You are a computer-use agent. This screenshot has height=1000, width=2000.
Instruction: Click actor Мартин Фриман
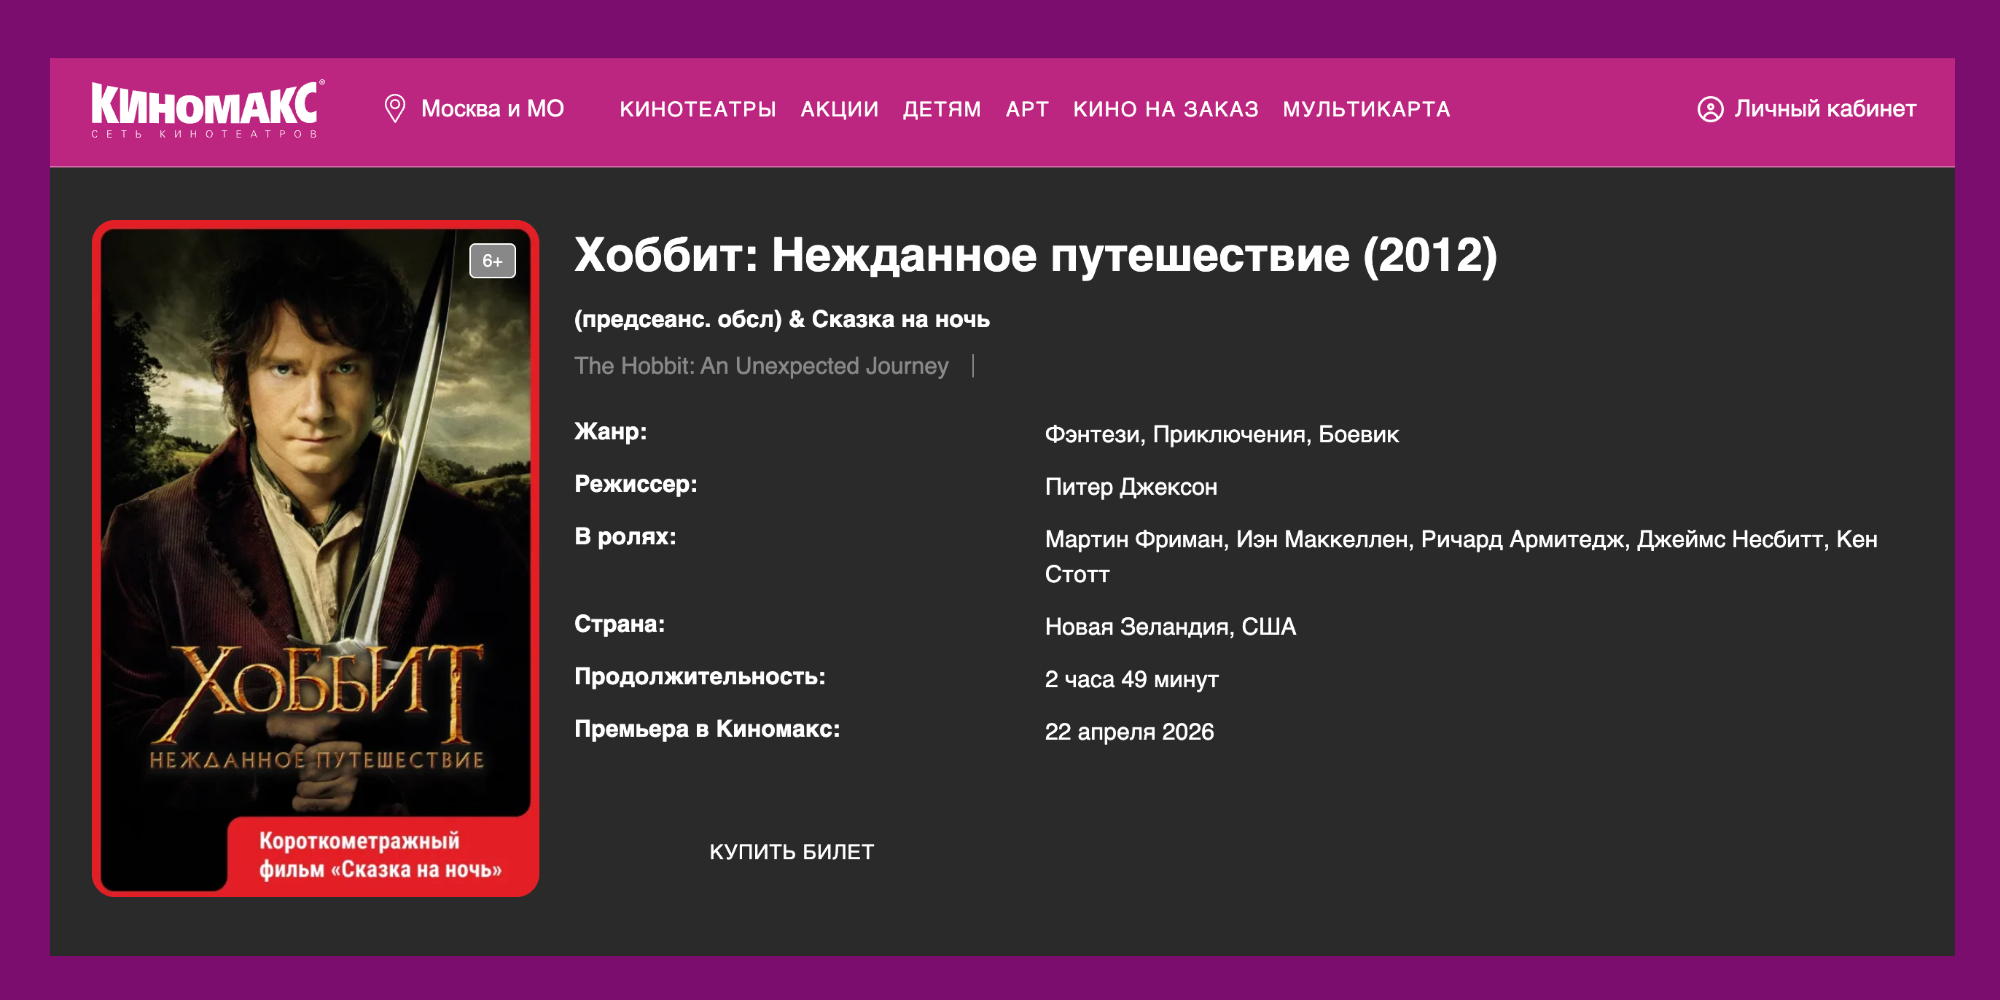click(1135, 540)
